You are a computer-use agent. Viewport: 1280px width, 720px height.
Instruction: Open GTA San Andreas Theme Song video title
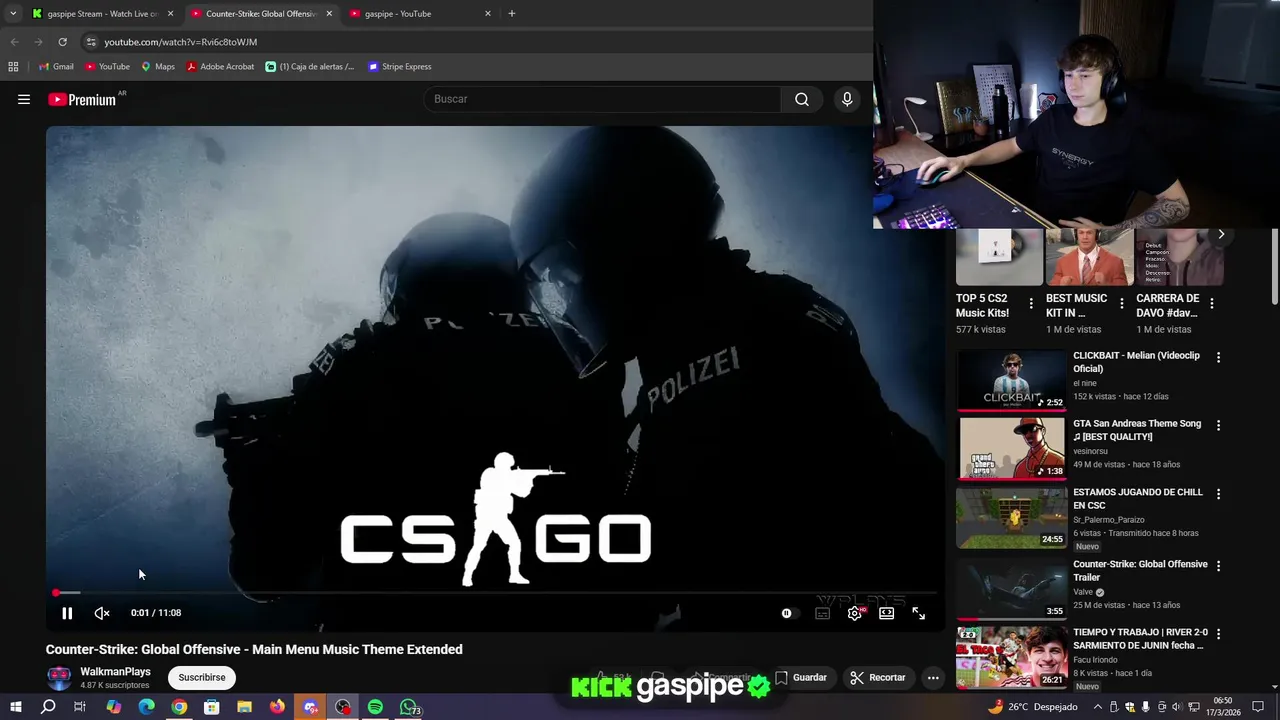1137,430
